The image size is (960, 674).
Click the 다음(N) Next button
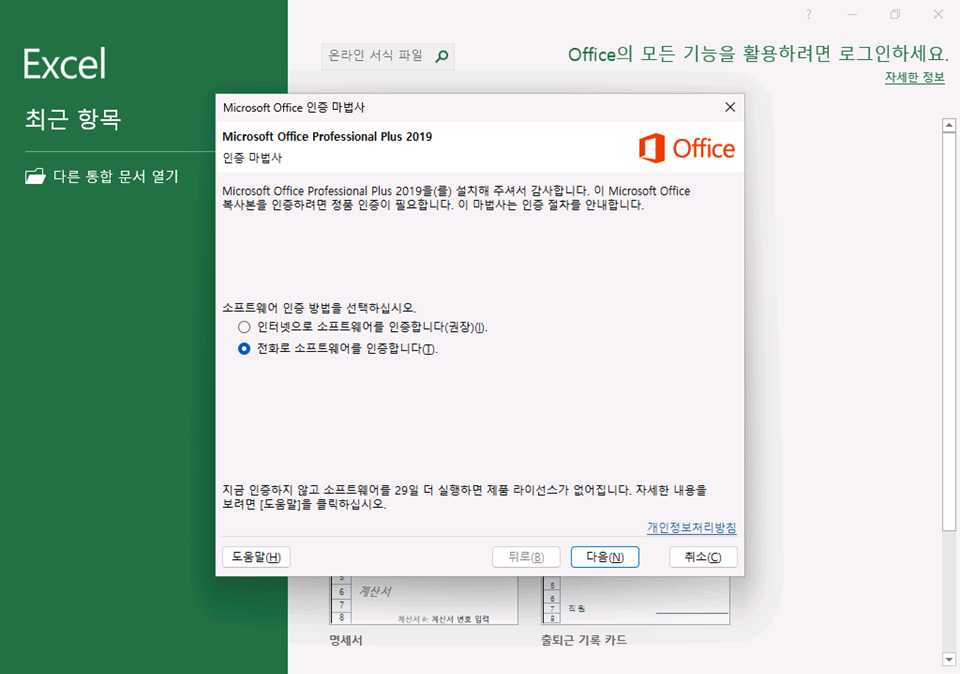605,556
